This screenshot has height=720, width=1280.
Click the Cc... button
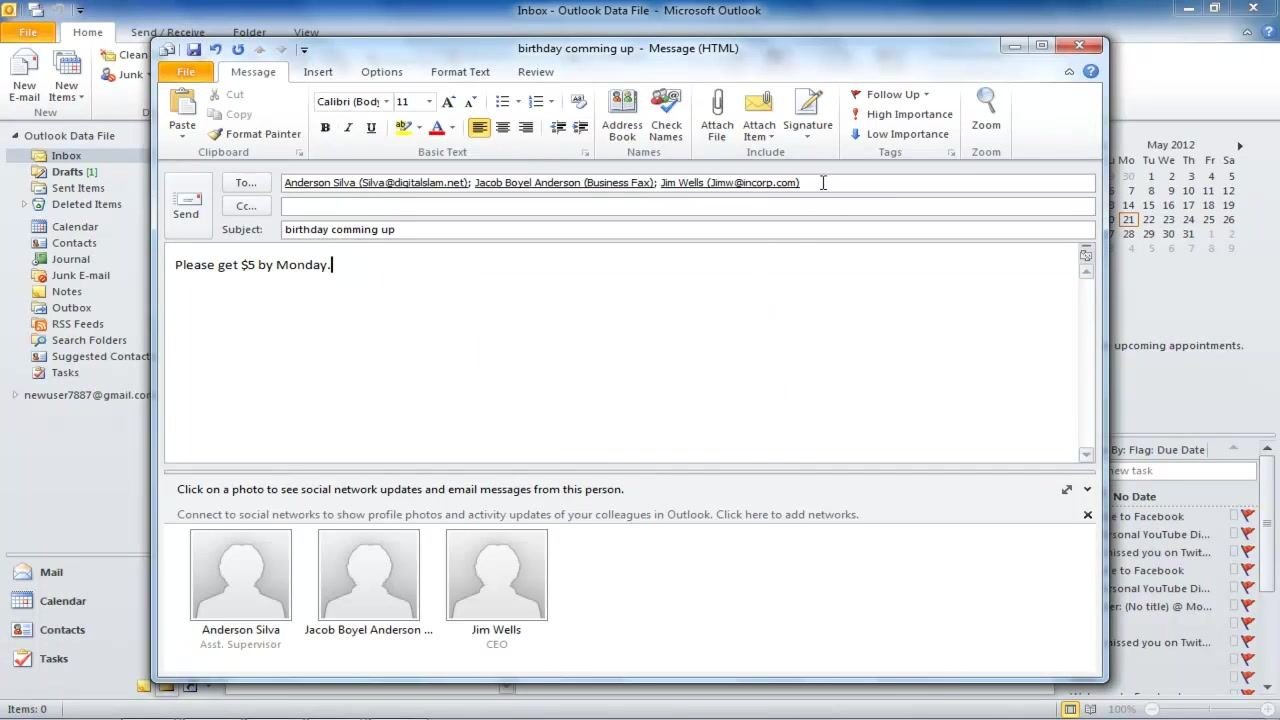[x=246, y=206]
